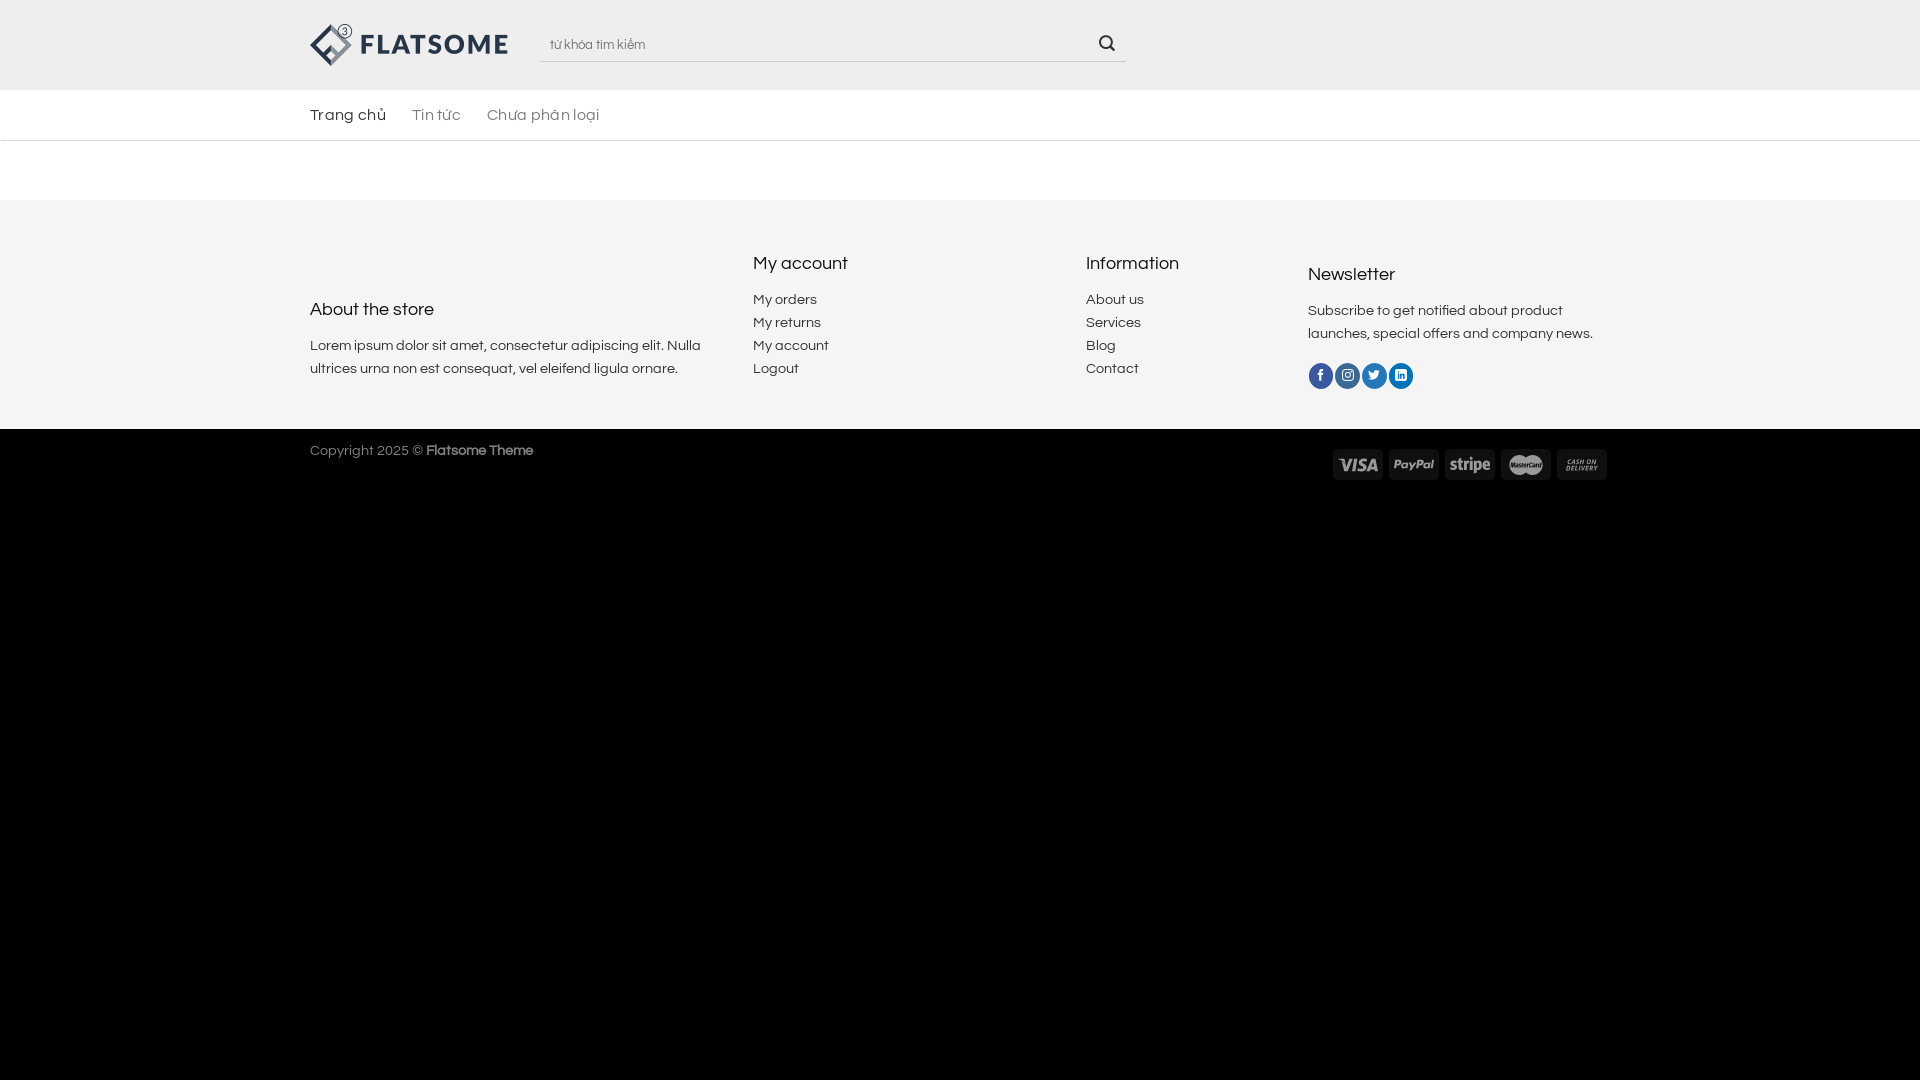
Task: Click the search magnifier button
Action: 1106,44
